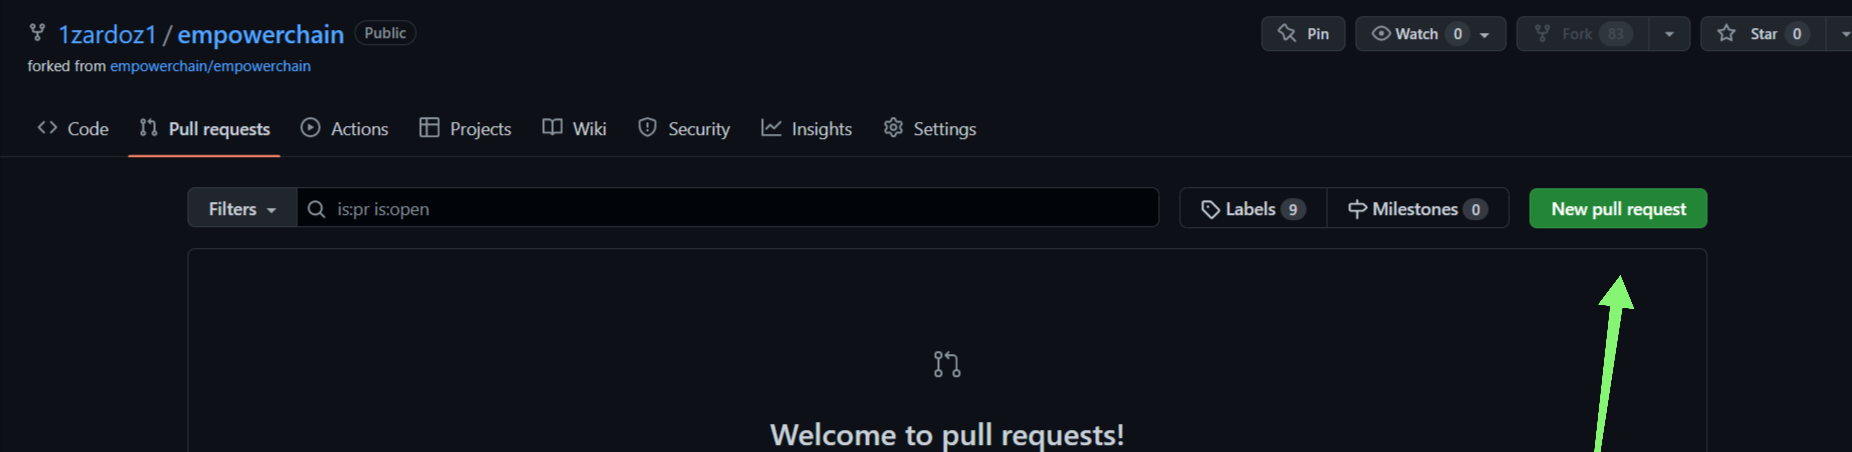1852x452 pixels.
Task: Click the New pull request button
Action: coord(1618,208)
